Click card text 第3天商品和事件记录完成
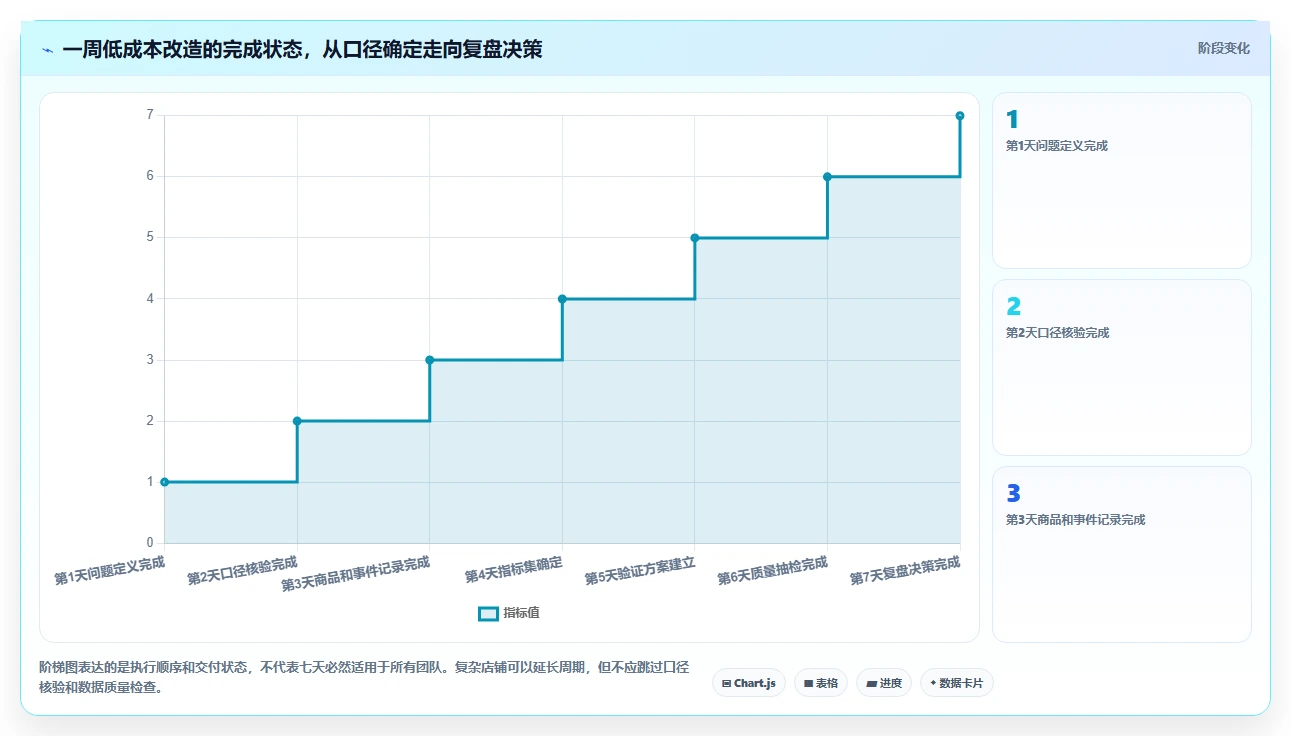Screen dimensions: 1291x736 (x=1076, y=520)
